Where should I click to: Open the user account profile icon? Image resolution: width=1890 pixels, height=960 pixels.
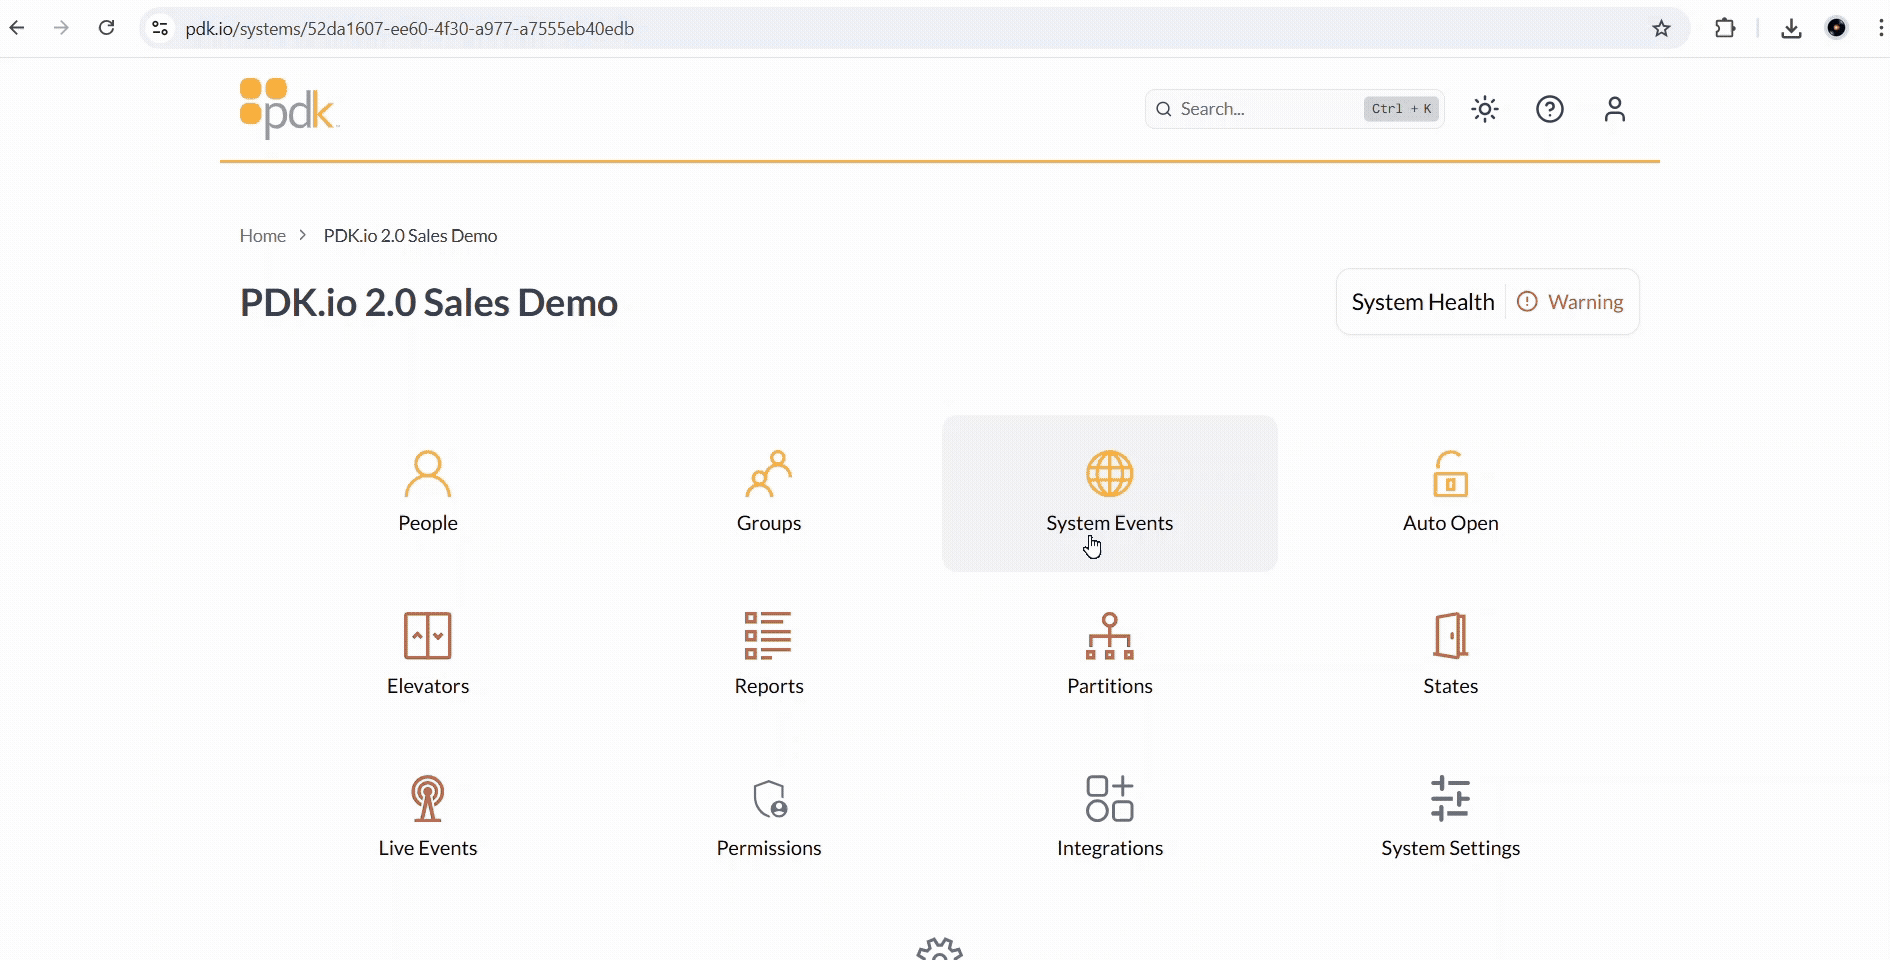[x=1615, y=109]
